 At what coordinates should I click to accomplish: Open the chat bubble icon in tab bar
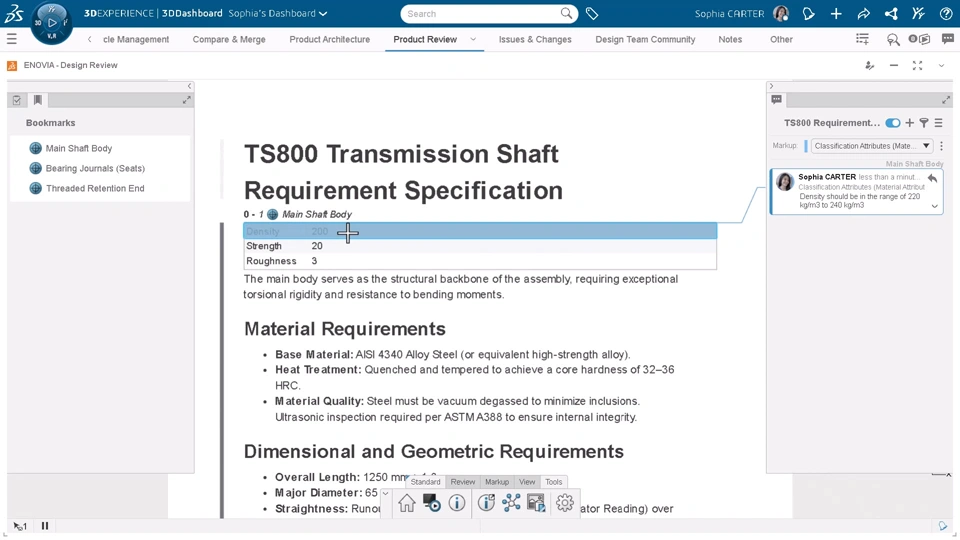point(948,39)
